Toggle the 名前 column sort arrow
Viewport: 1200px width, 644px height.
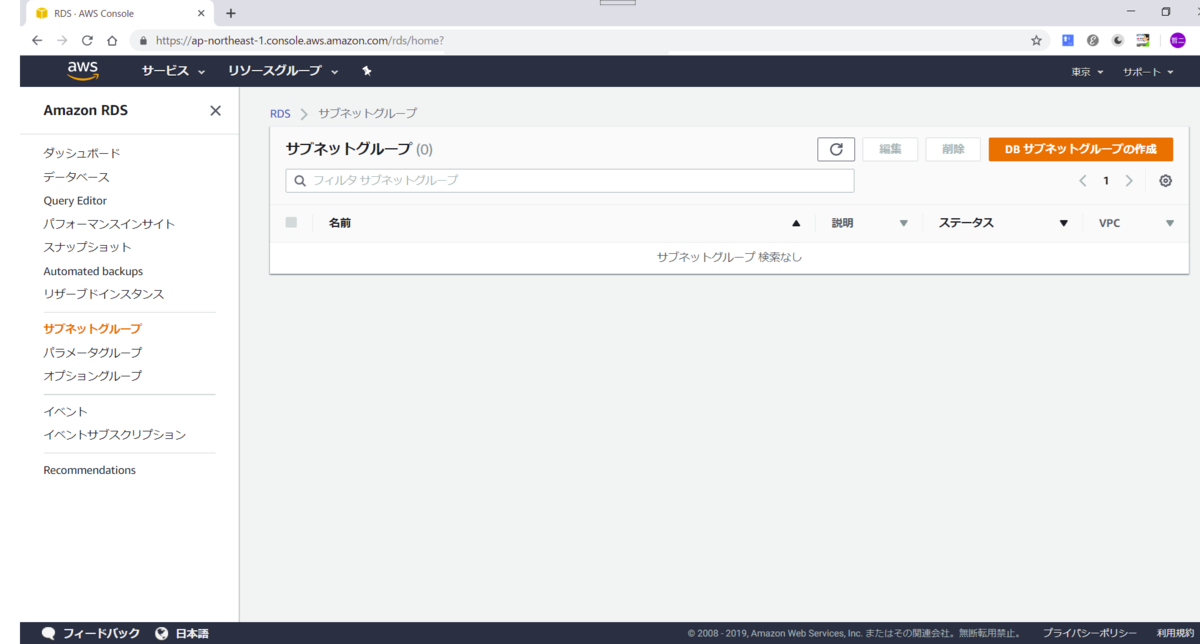(794, 222)
